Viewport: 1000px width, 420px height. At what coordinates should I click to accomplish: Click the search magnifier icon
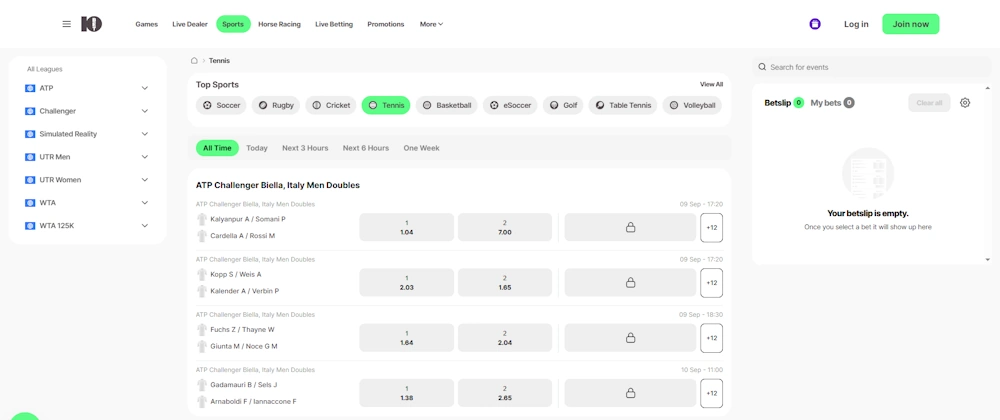pyautogui.click(x=762, y=67)
